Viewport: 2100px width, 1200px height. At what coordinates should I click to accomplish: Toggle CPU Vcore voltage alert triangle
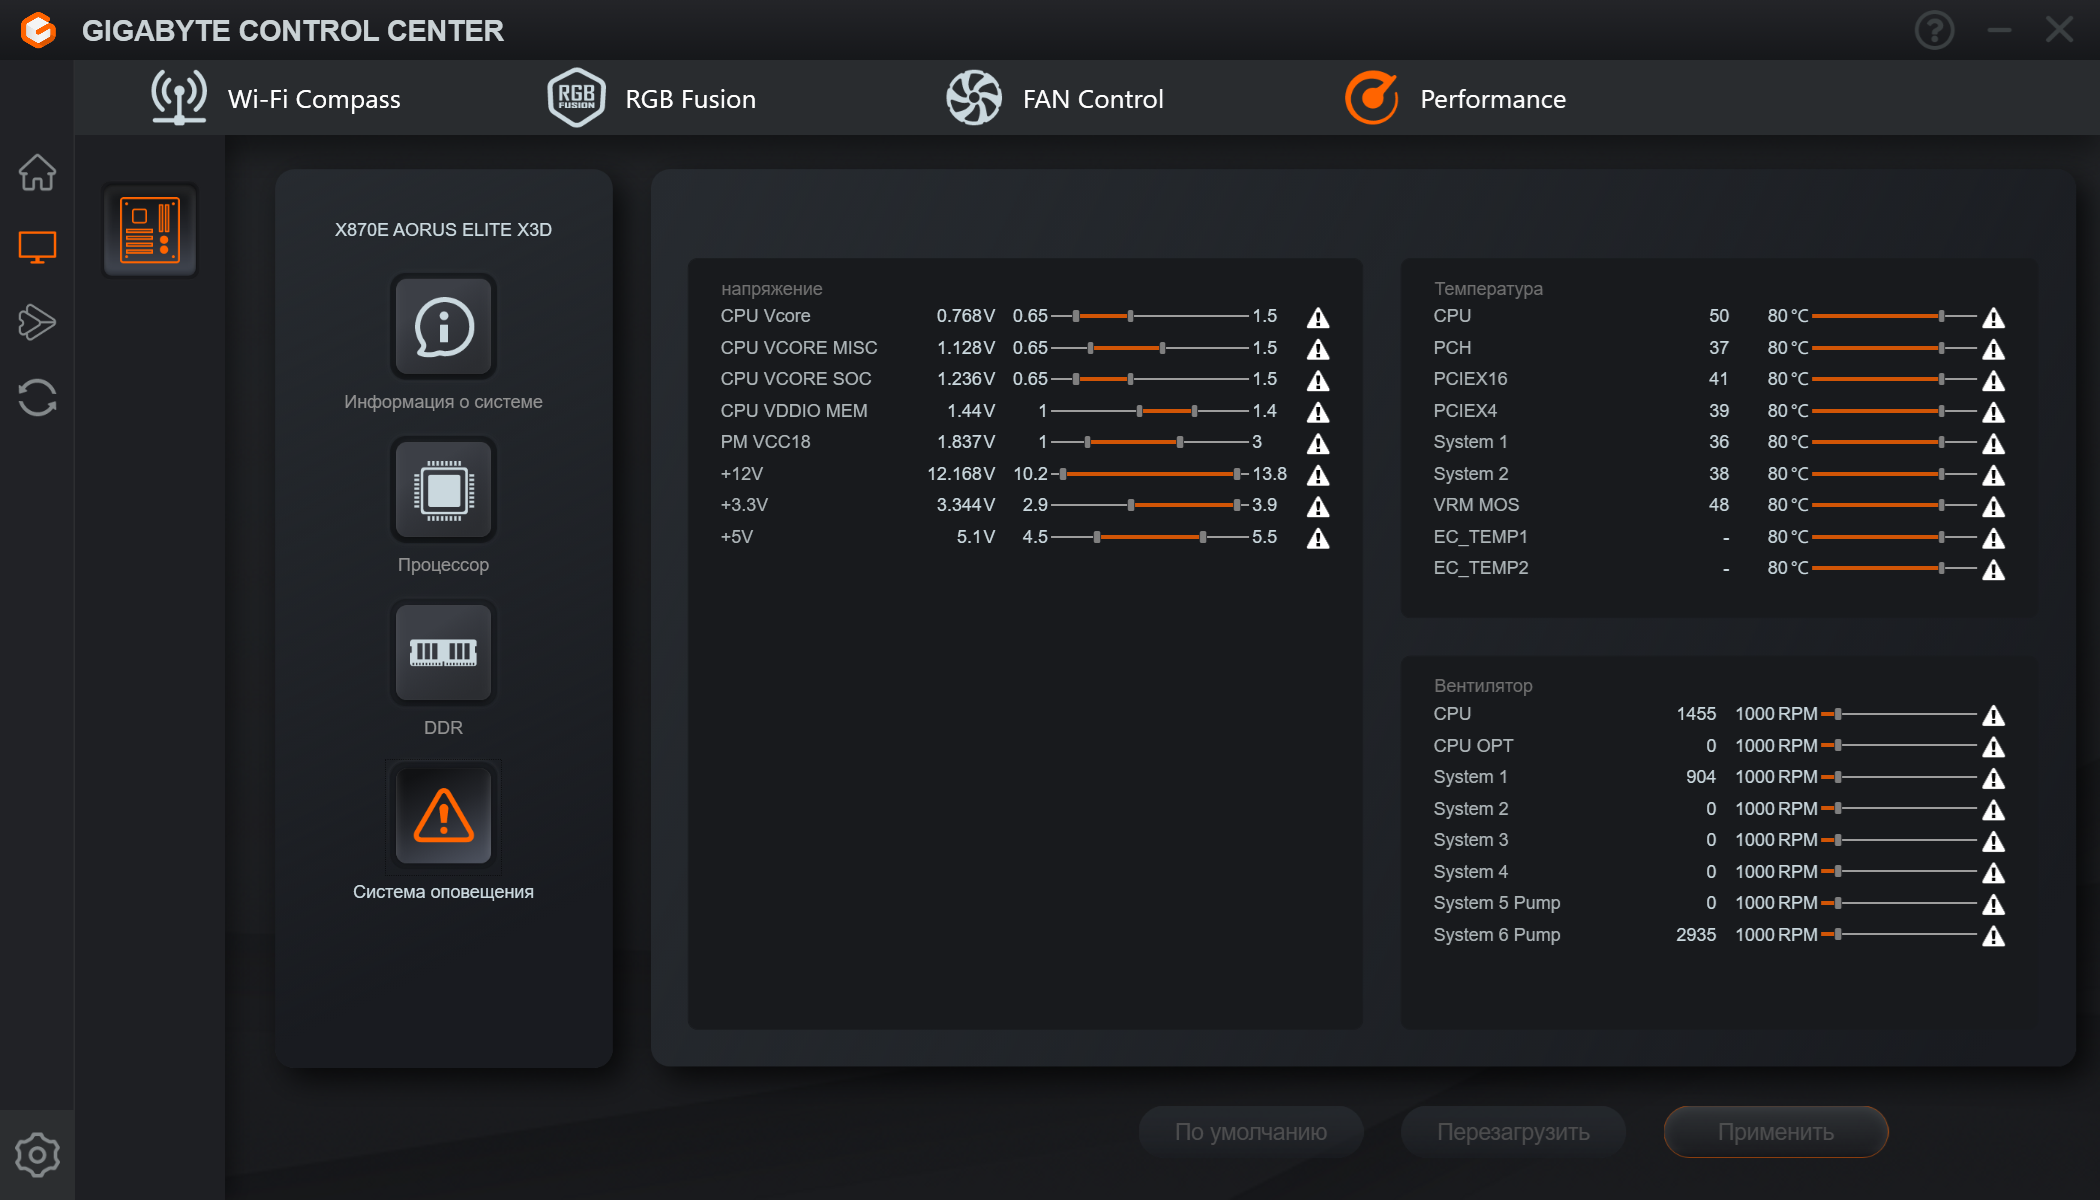coord(1318,318)
